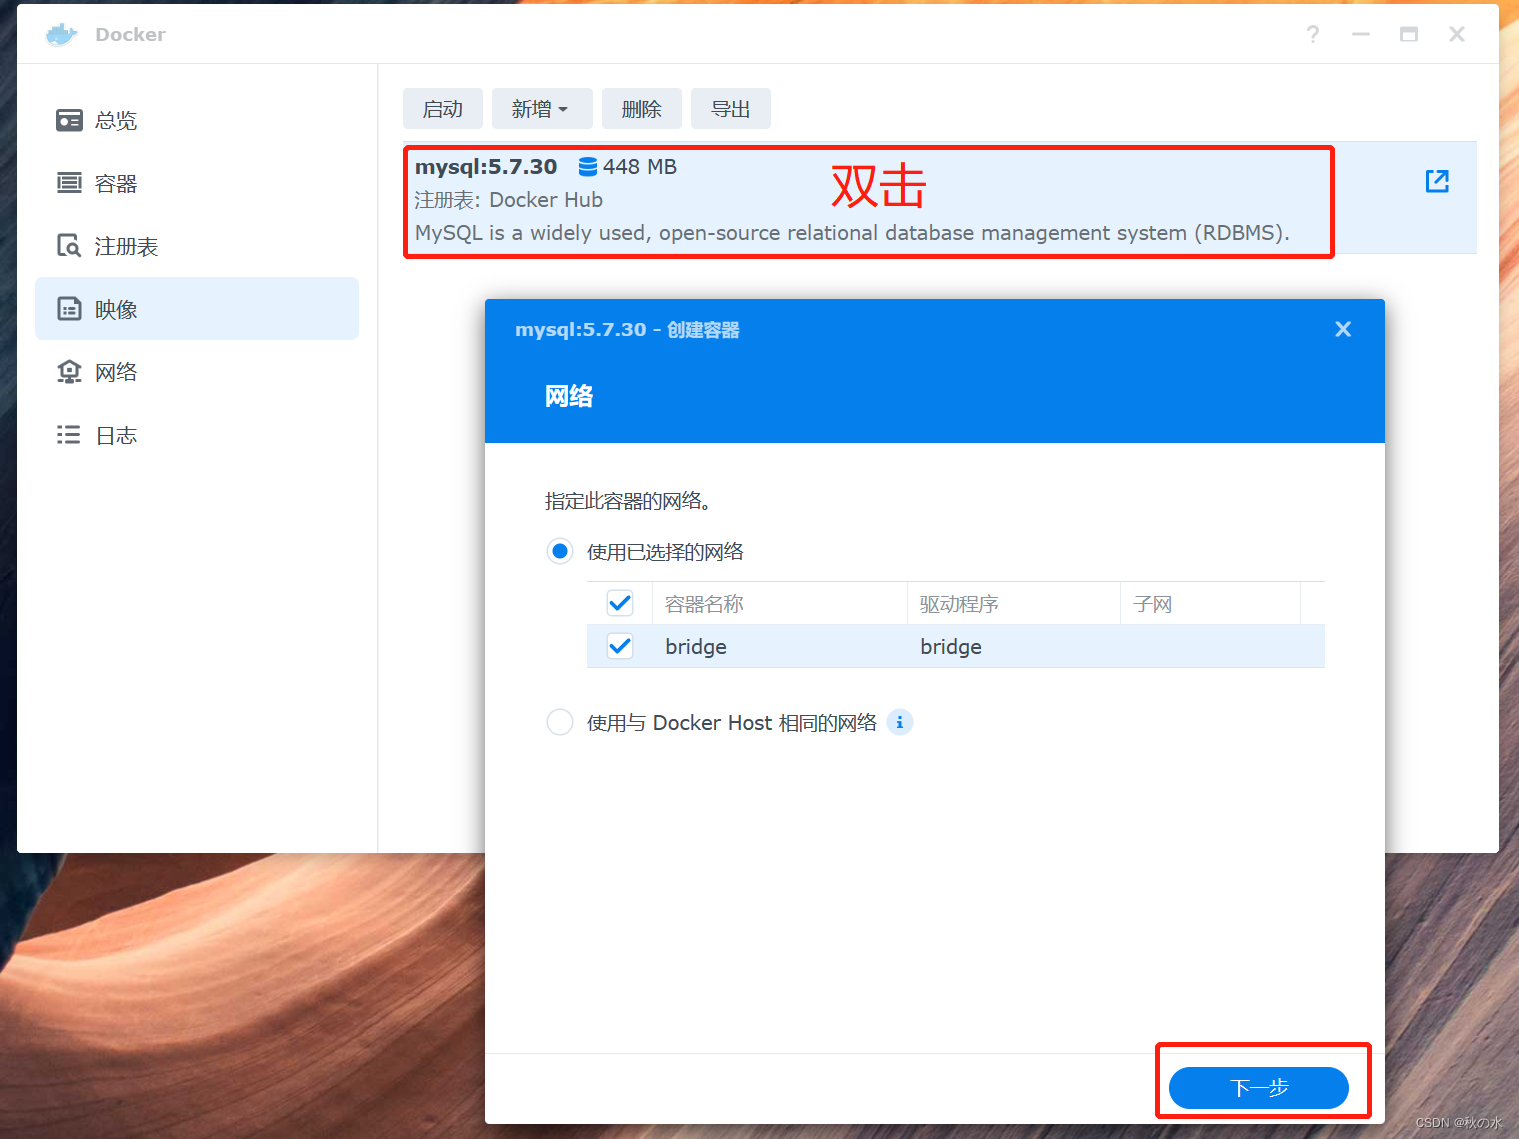Click the MySQL image description text

[x=852, y=233]
